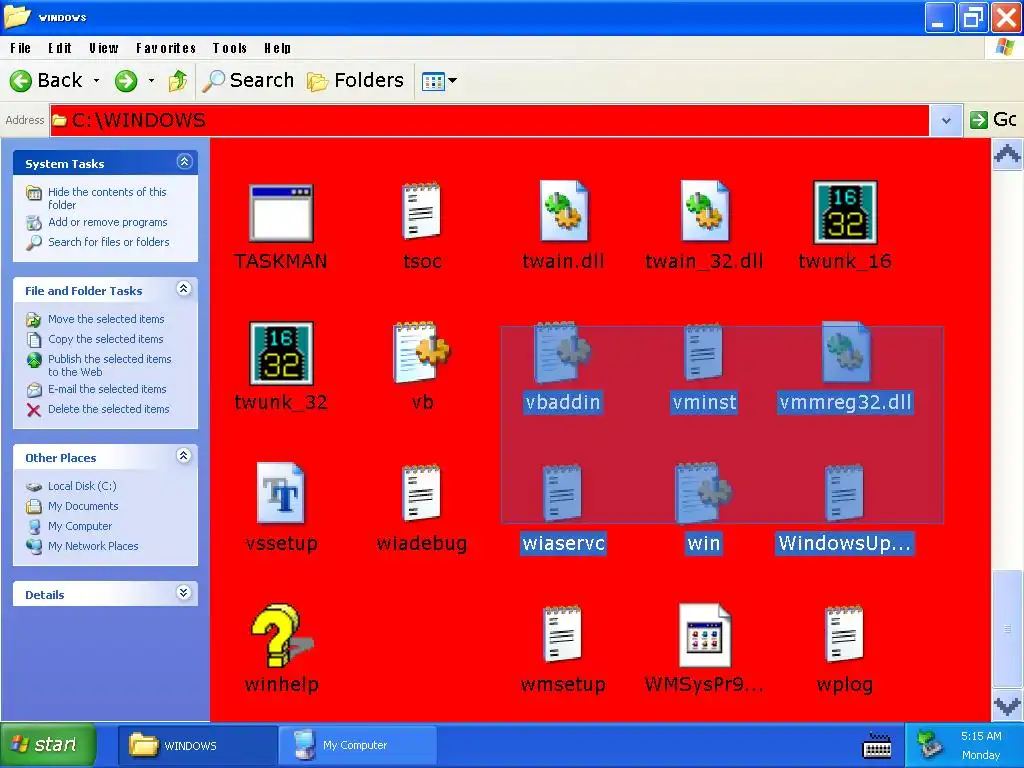Image resolution: width=1024 pixels, height=768 pixels.
Task: Click E-mail the selected items
Action: click(x=107, y=389)
